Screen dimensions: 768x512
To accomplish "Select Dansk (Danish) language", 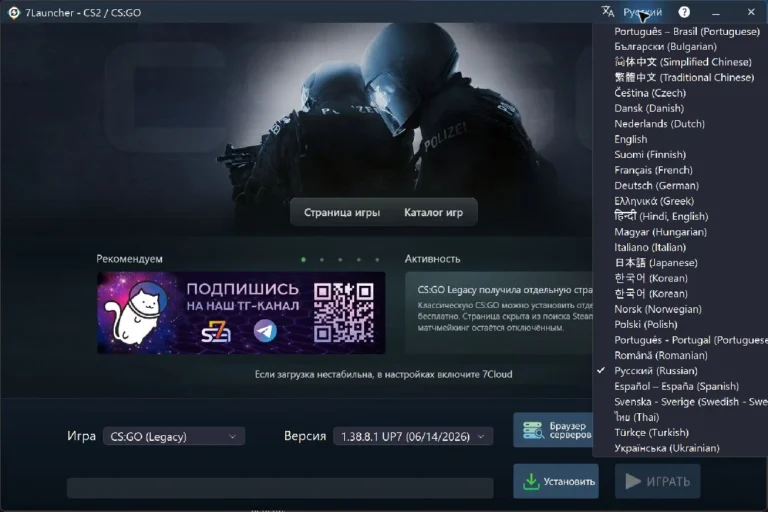I will tap(649, 108).
